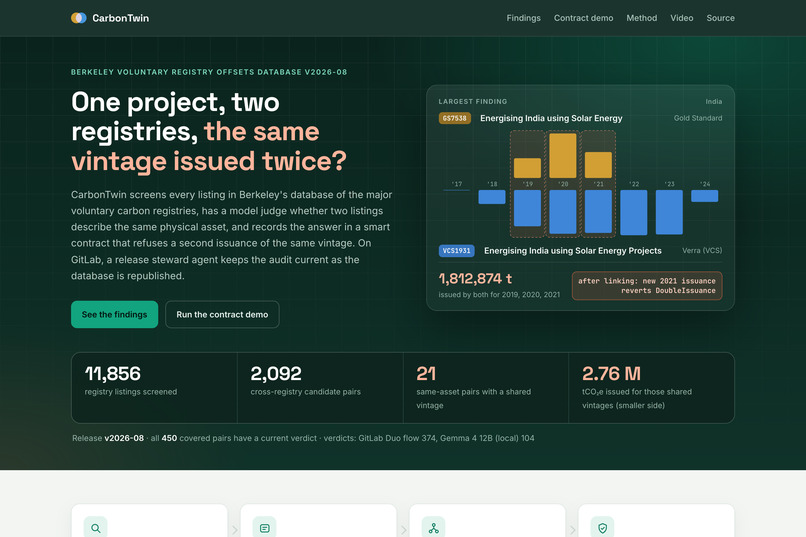Click the See the findings button
Viewport: 806px width, 537px height.
[115, 314]
